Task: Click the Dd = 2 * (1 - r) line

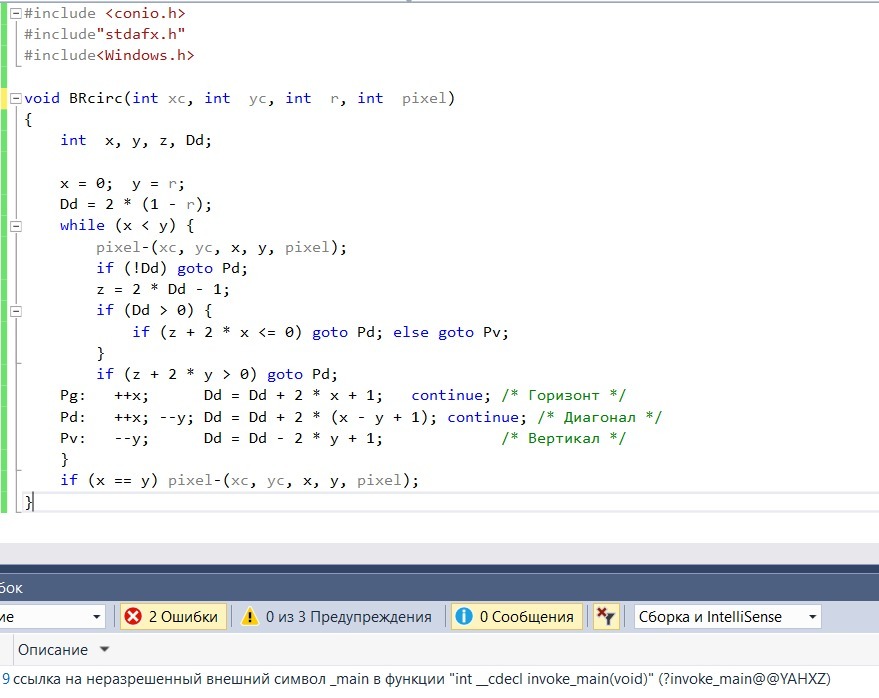Action: tap(136, 205)
